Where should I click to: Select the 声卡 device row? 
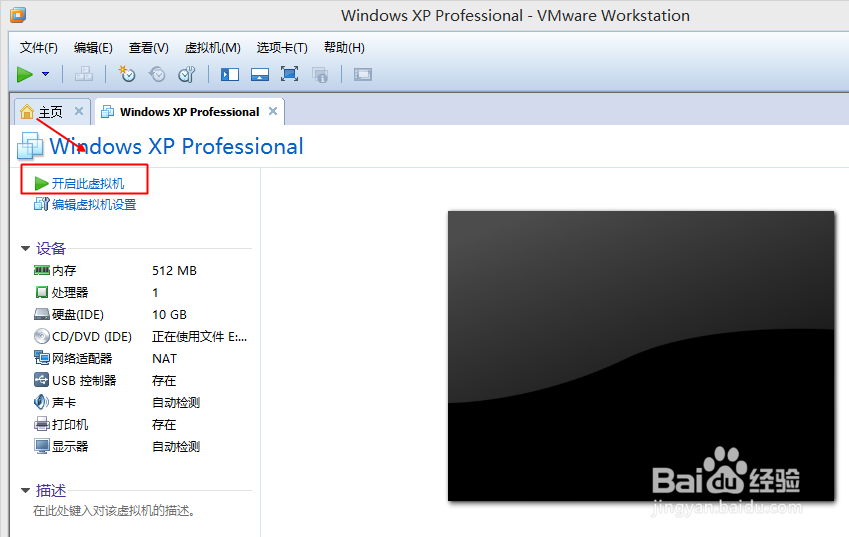tap(142, 402)
